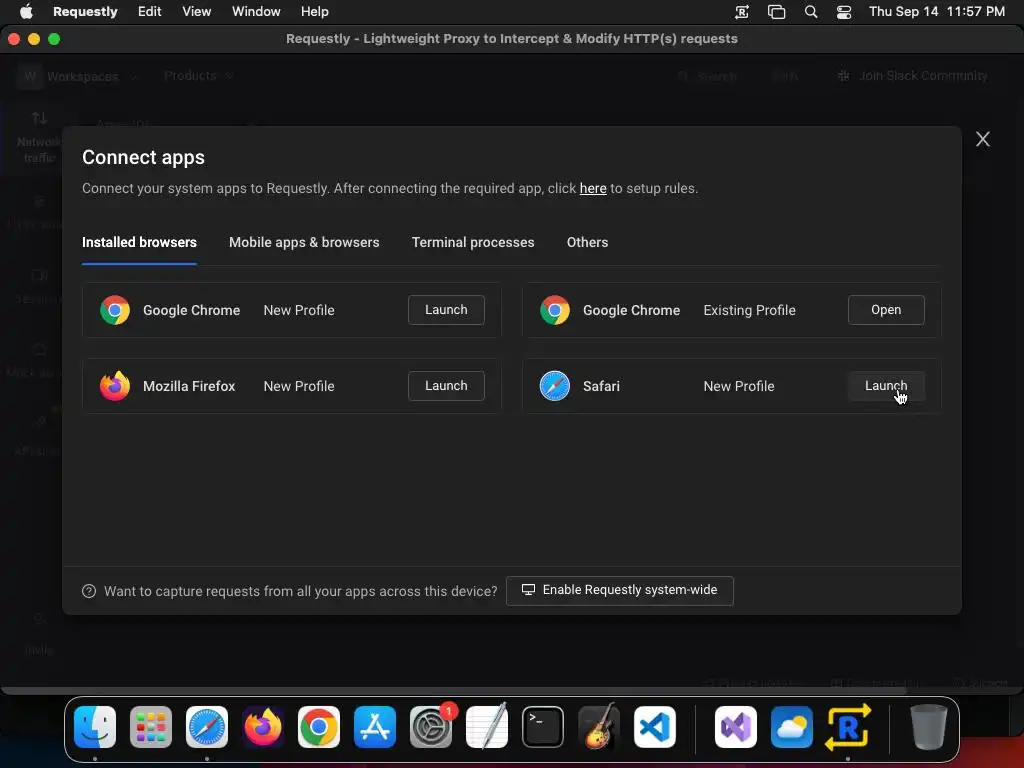Click the Mozilla Firefox logo in list
This screenshot has width=1024, height=768.
pyautogui.click(x=115, y=386)
